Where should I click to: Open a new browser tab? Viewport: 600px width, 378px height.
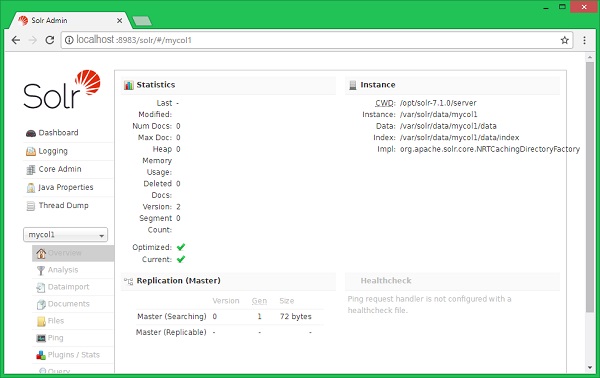pyautogui.click(x=142, y=21)
